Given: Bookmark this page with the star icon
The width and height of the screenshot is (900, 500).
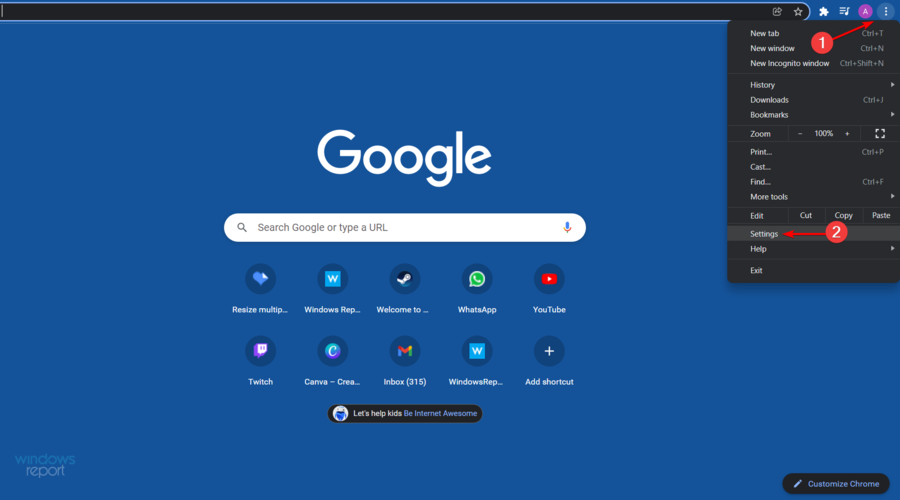Looking at the screenshot, I should coord(798,11).
